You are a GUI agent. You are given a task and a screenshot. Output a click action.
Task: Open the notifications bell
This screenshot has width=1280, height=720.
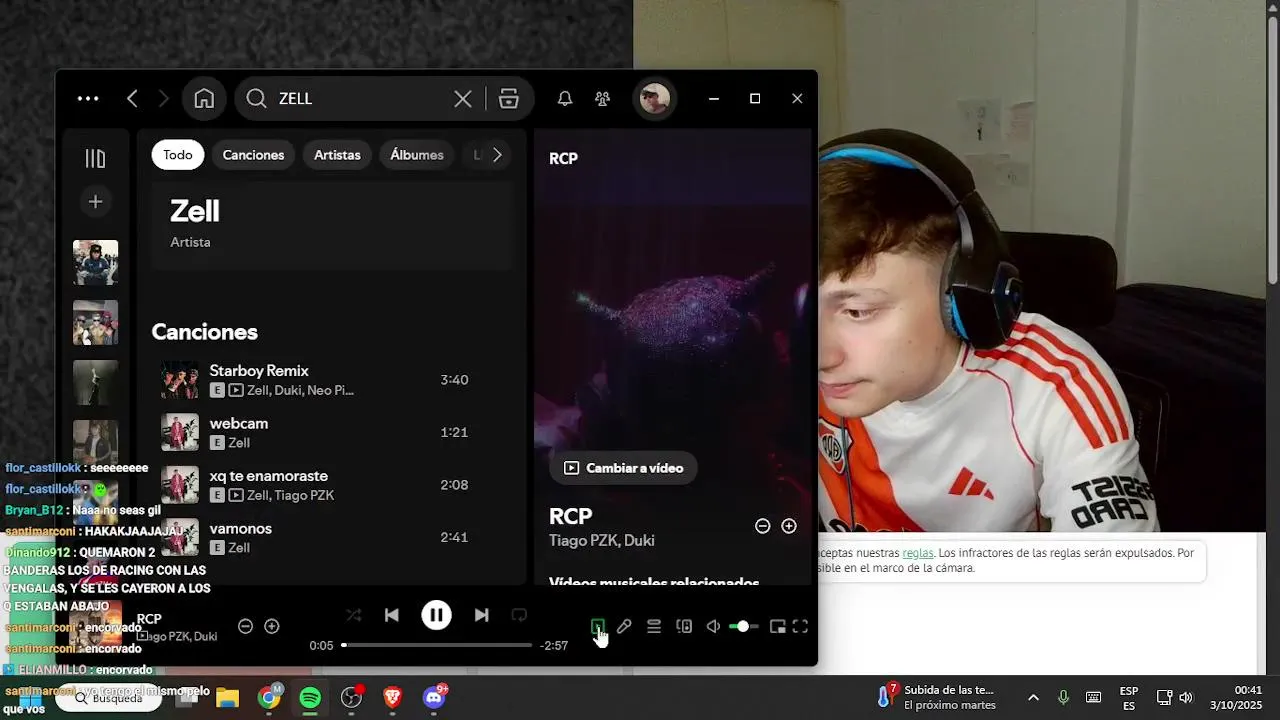(x=565, y=98)
